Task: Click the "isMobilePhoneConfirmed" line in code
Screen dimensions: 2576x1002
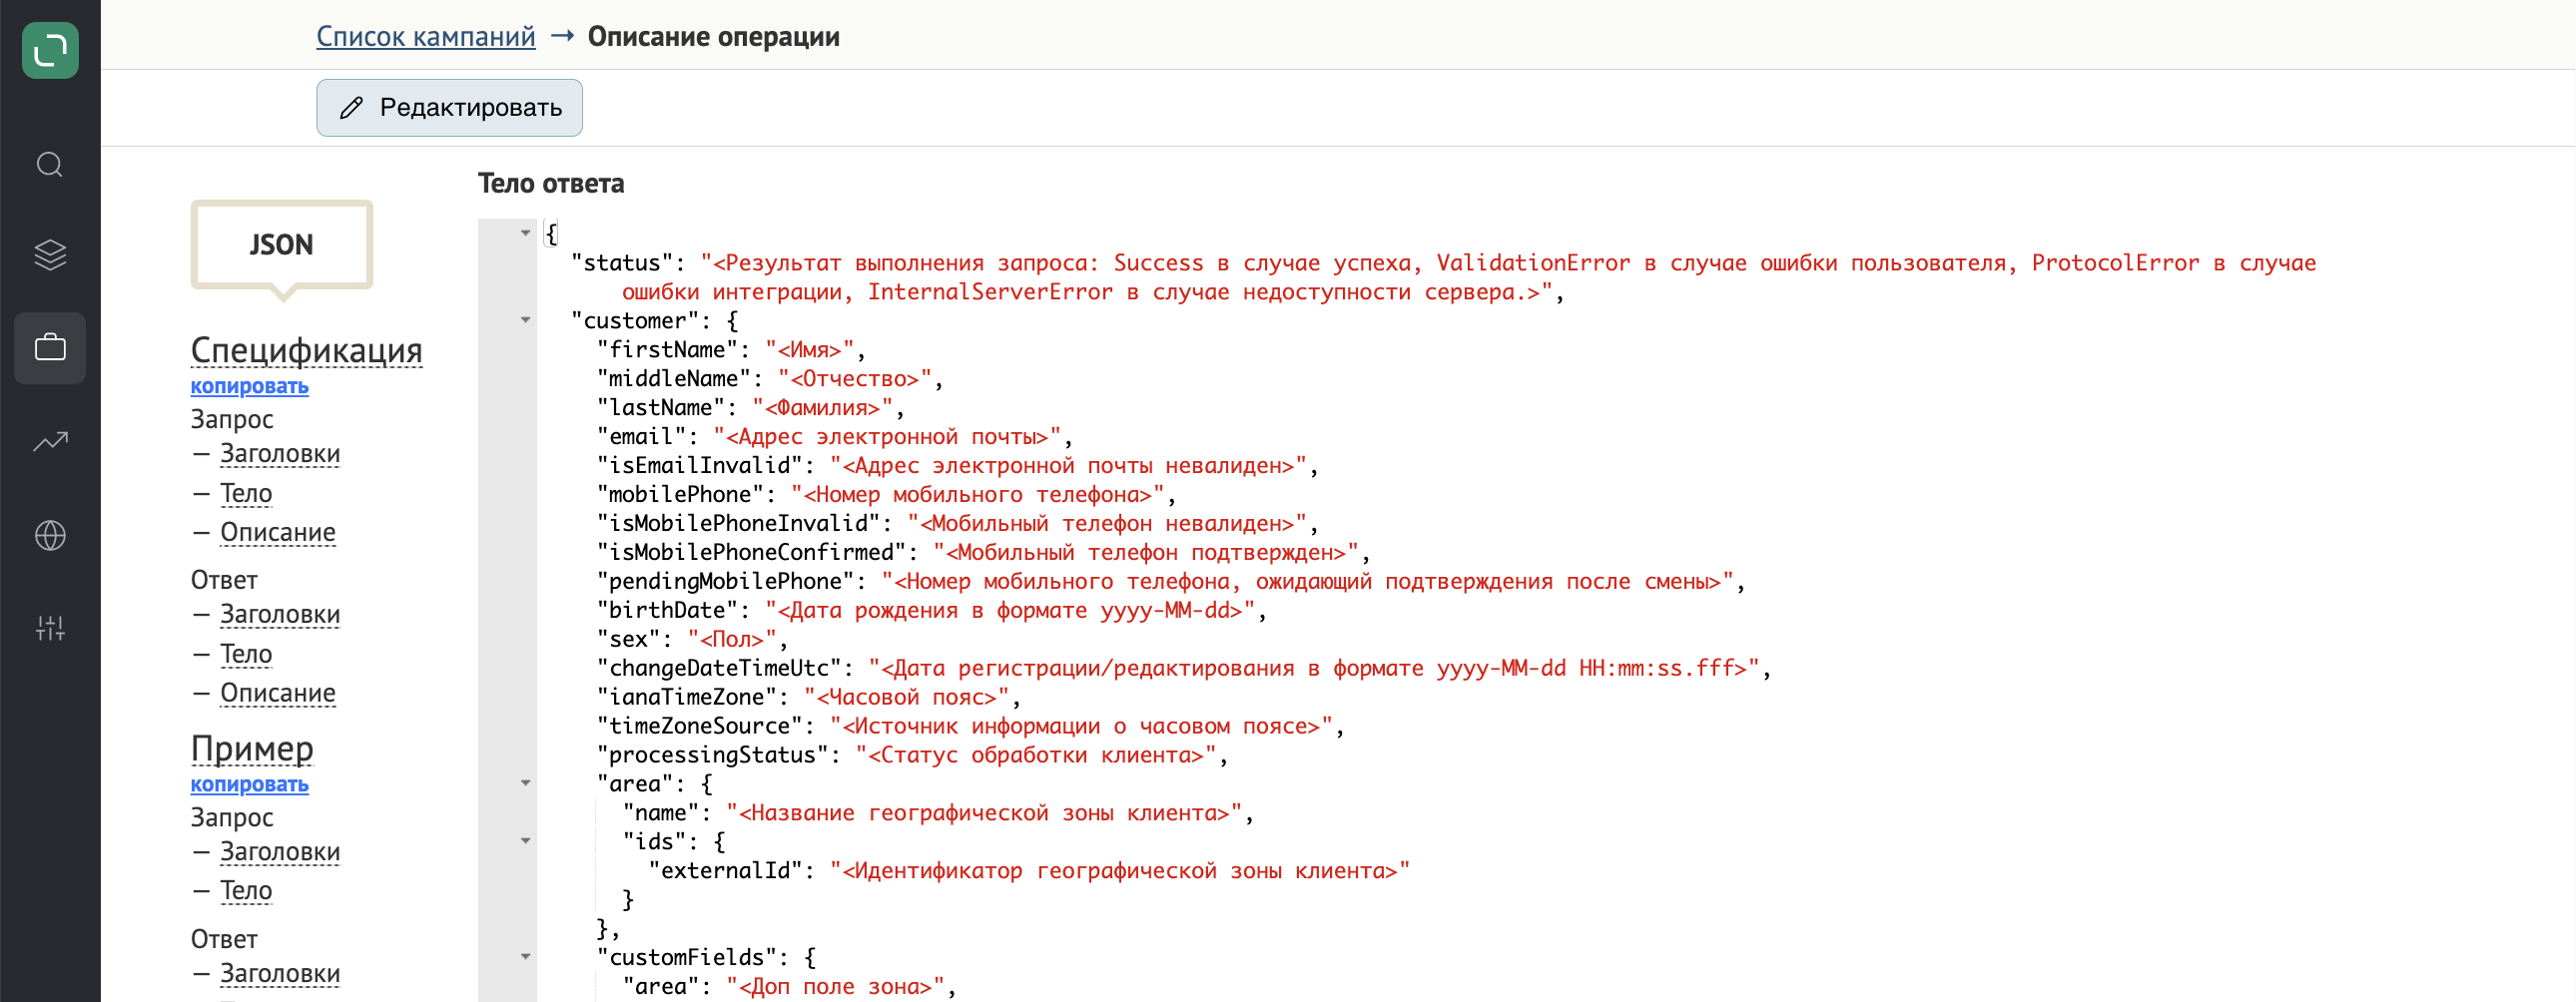Action: (x=983, y=553)
